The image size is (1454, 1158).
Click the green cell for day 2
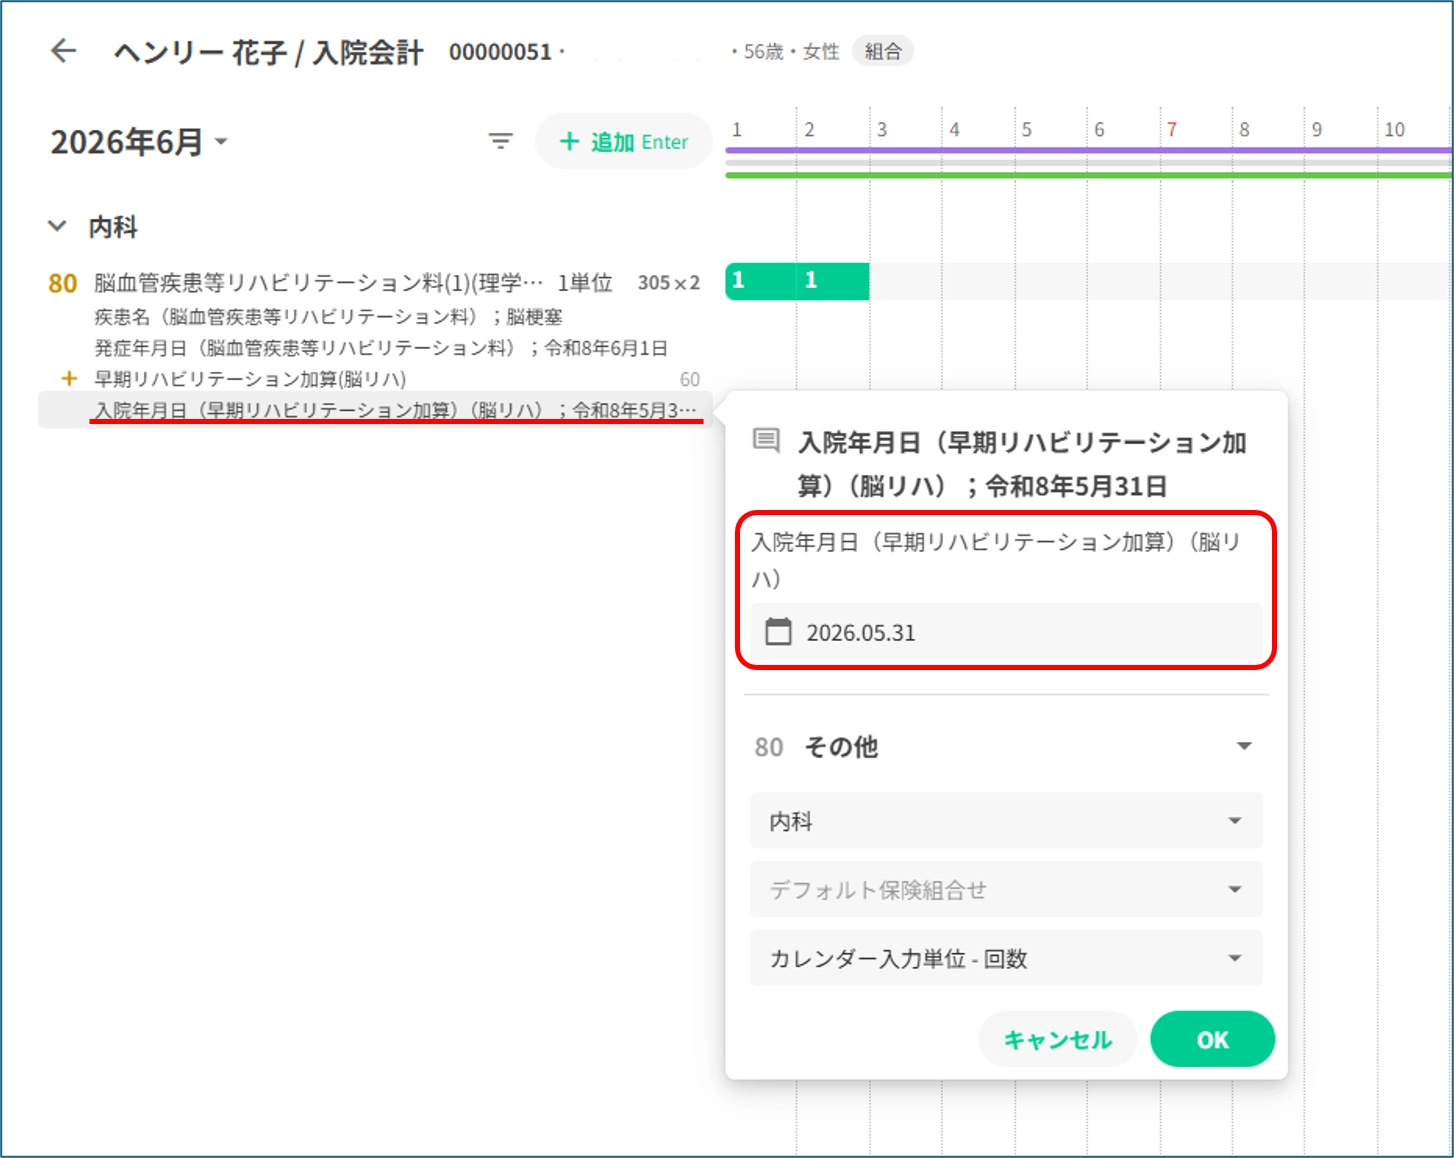click(x=833, y=281)
